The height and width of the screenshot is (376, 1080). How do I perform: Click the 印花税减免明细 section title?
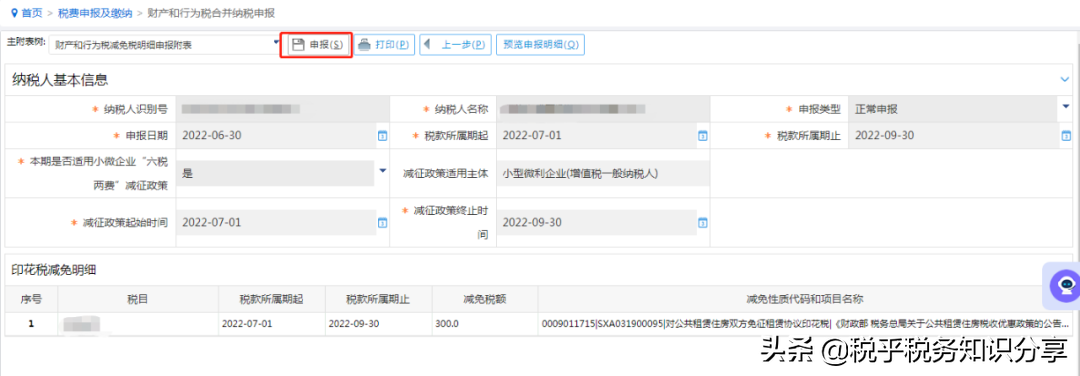[54, 270]
